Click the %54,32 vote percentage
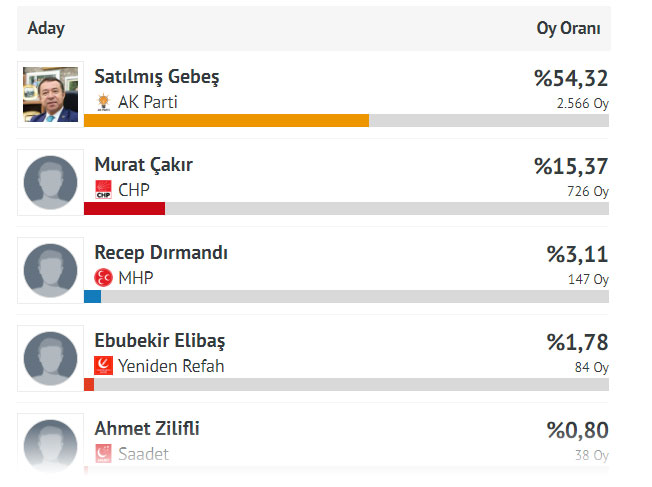Image resolution: width=652 pixels, height=487 pixels. tap(570, 79)
